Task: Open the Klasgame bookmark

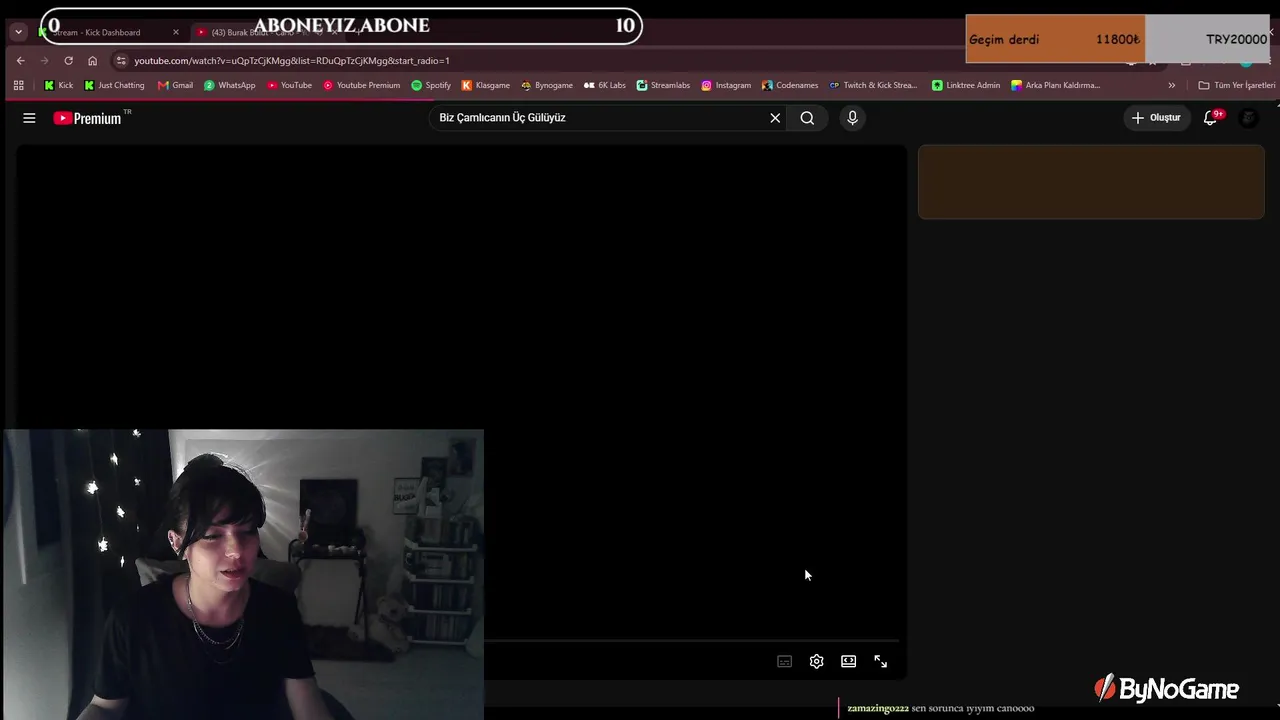Action: tap(486, 85)
